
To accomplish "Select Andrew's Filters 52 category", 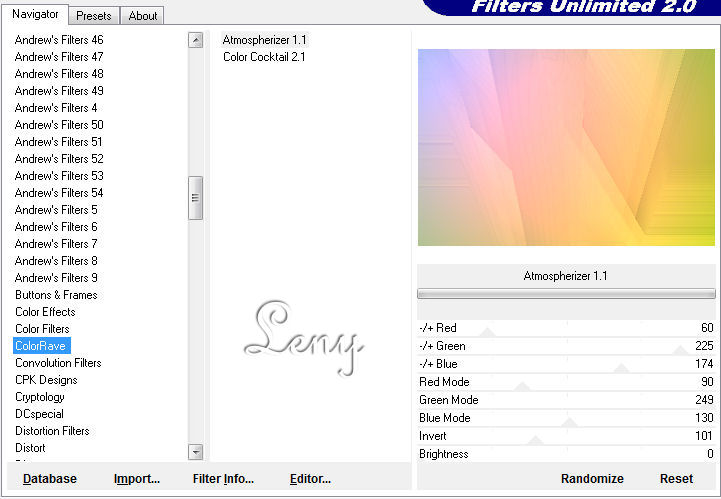I will [x=59, y=159].
